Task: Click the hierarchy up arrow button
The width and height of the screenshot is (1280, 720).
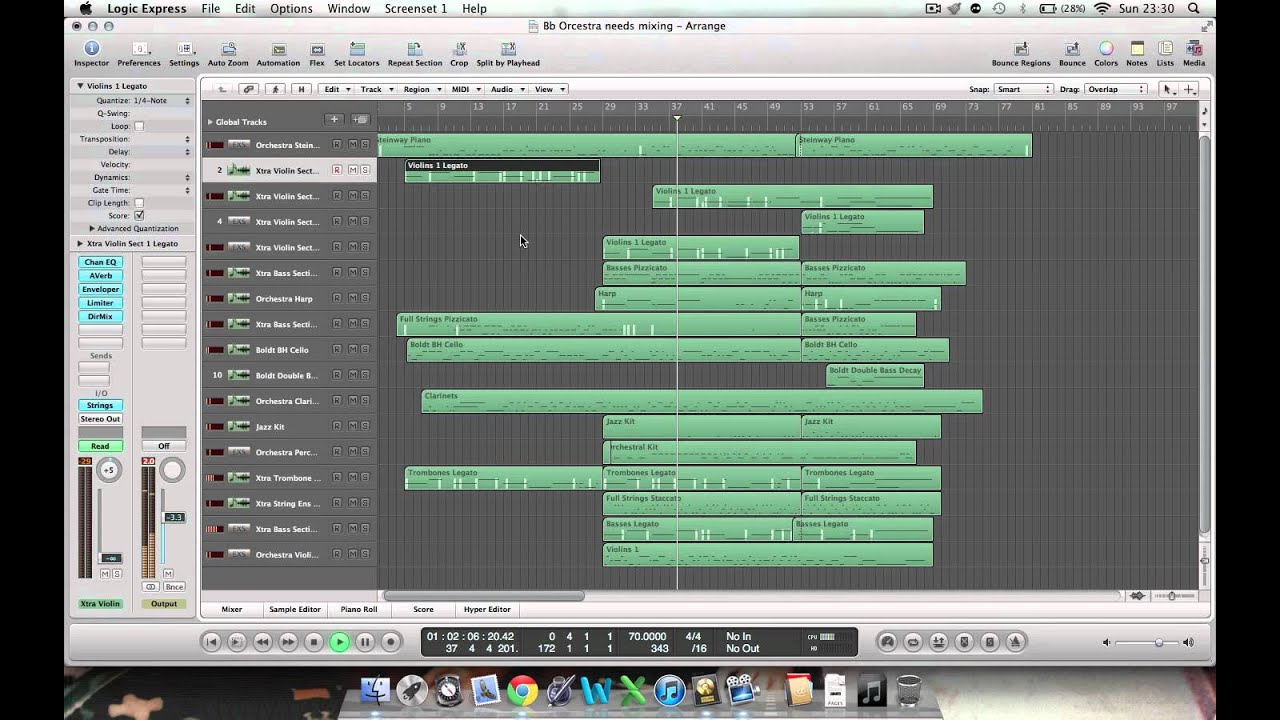Action: coord(222,89)
